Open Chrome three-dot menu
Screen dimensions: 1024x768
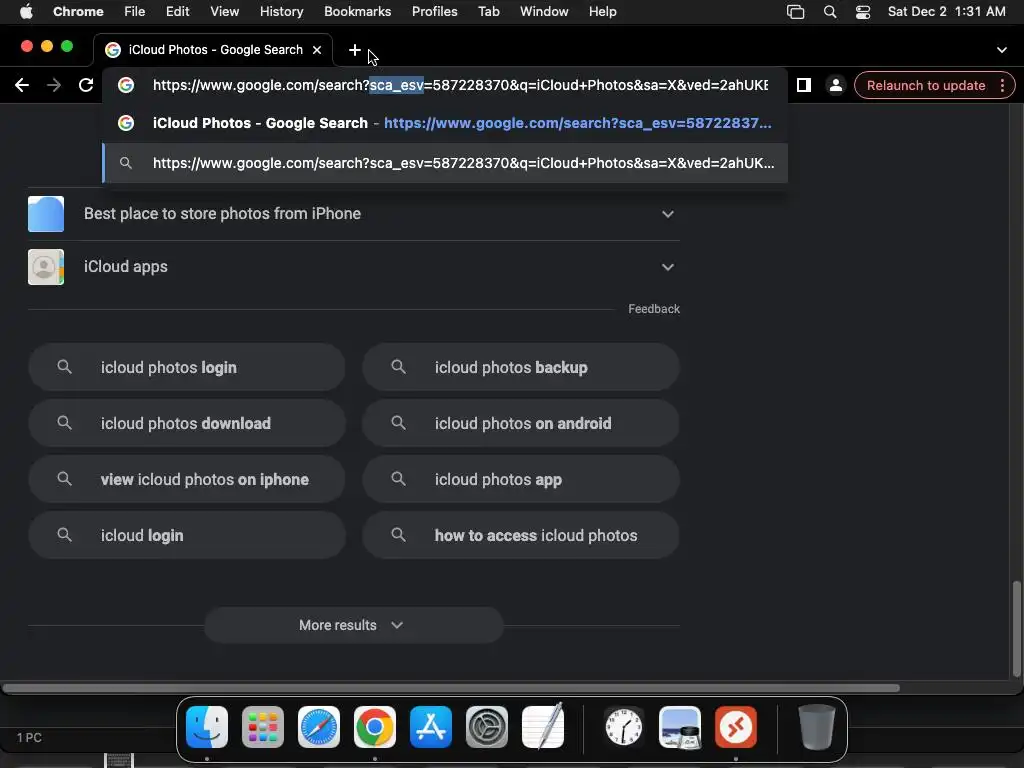[x=1002, y=85]
